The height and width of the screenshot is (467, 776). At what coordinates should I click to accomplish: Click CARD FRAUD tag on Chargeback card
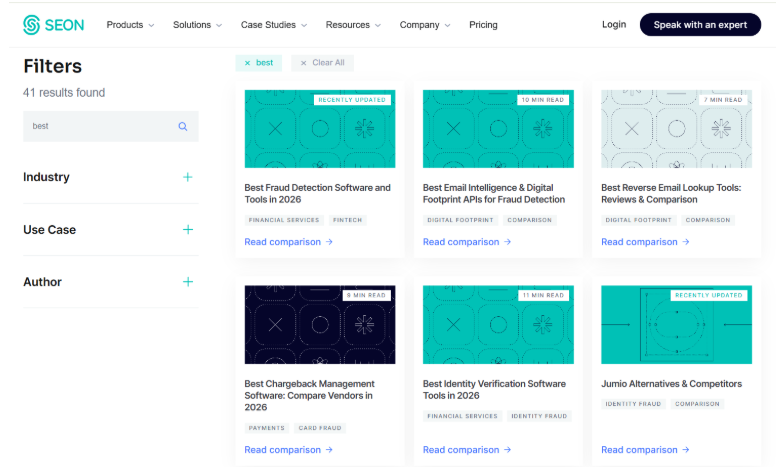coord(320,428)
